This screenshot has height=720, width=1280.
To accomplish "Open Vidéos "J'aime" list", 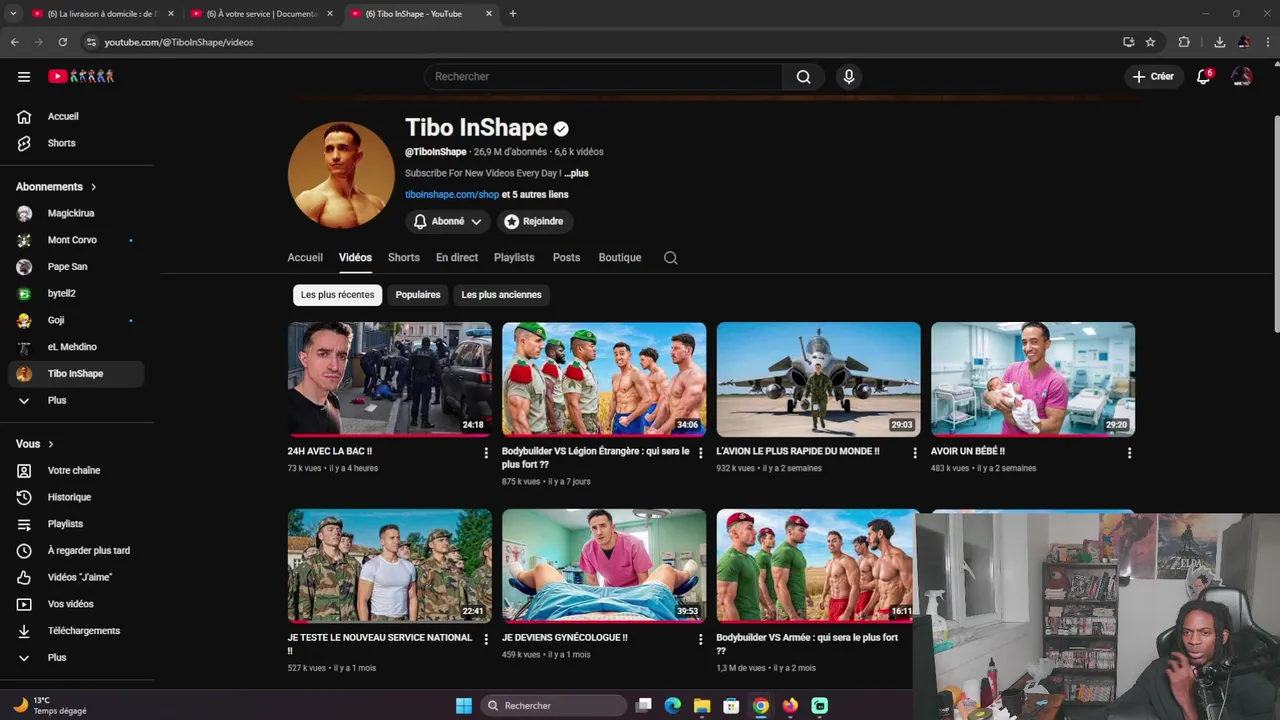I will [x=76, y=577].
